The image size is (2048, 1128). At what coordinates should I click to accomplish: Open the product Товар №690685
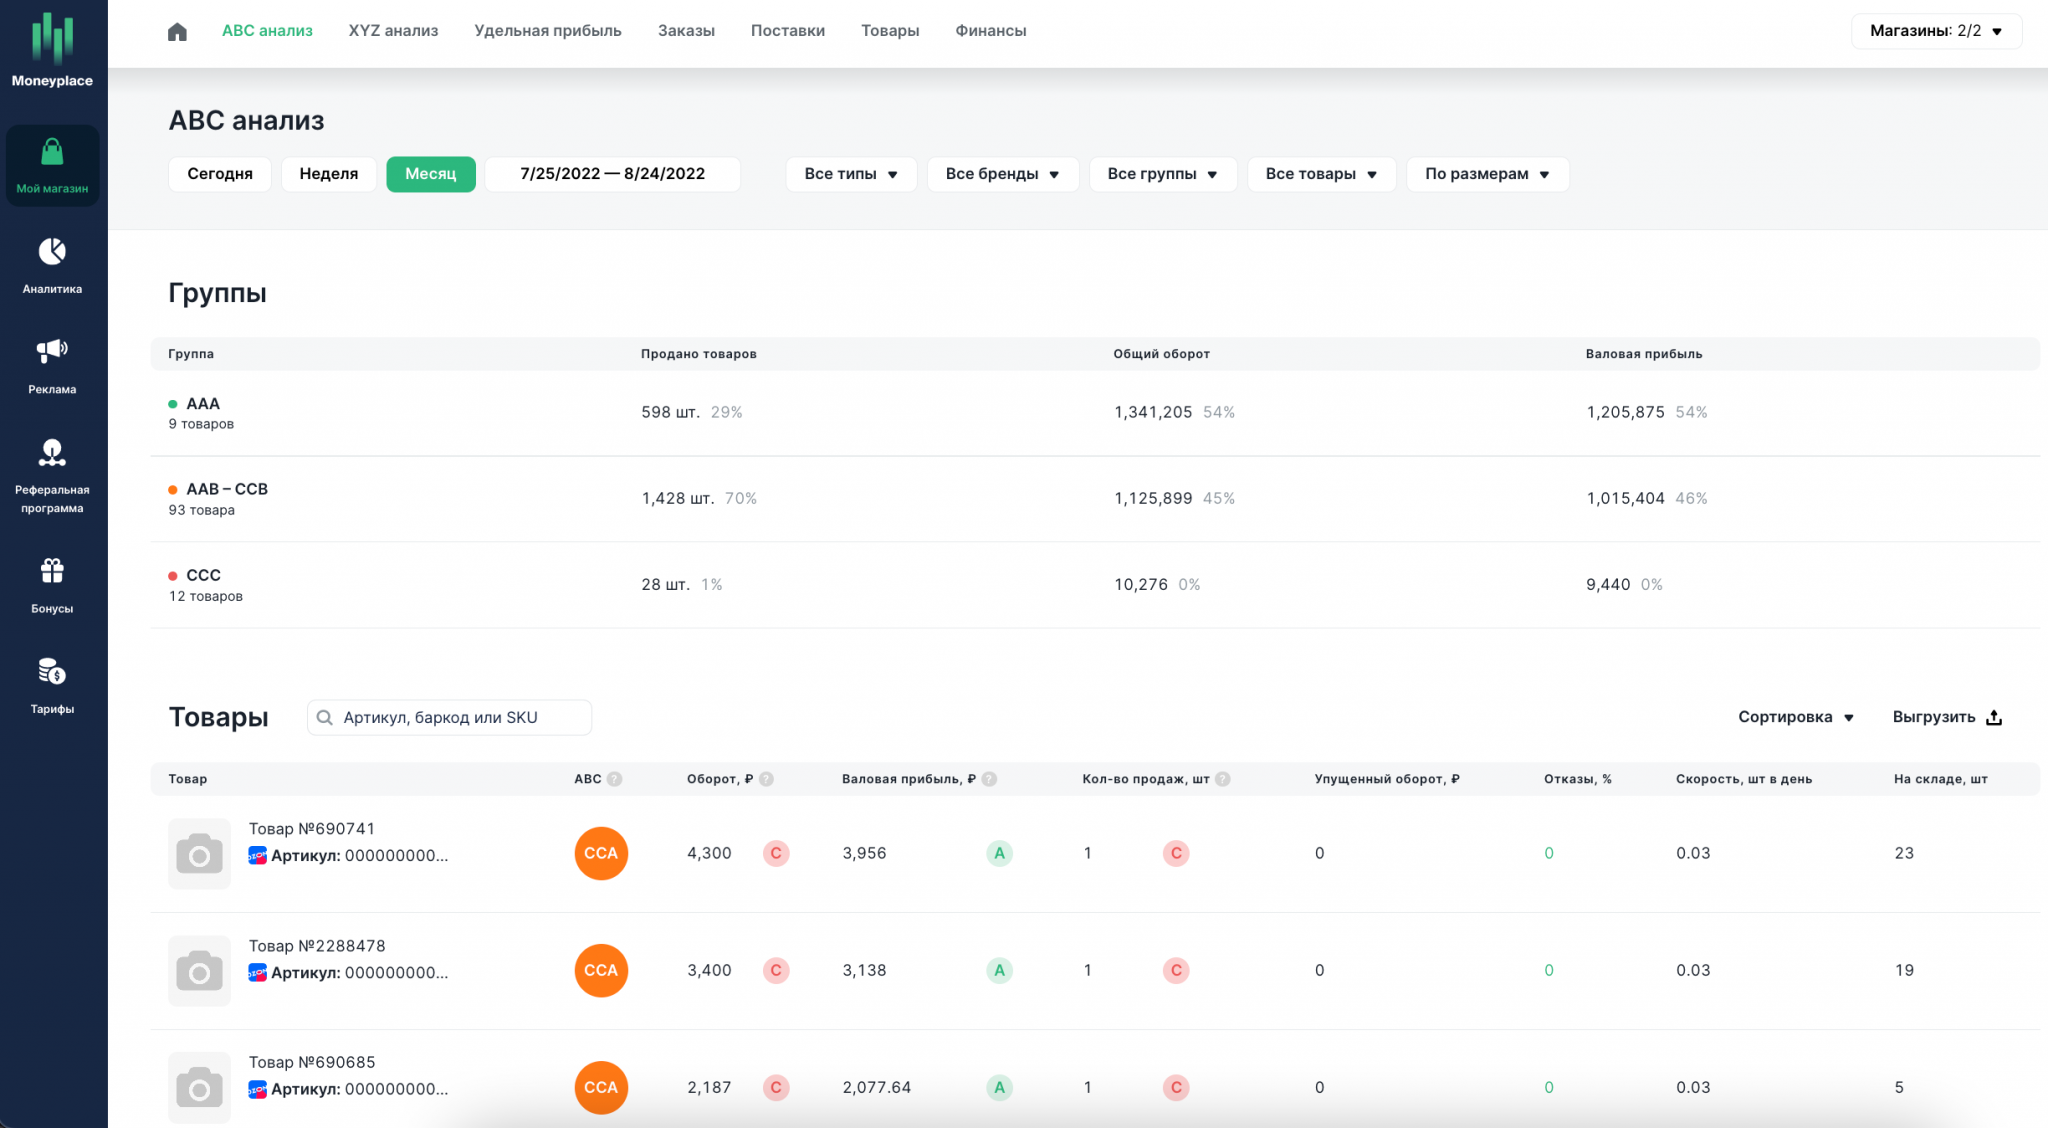312,1062
